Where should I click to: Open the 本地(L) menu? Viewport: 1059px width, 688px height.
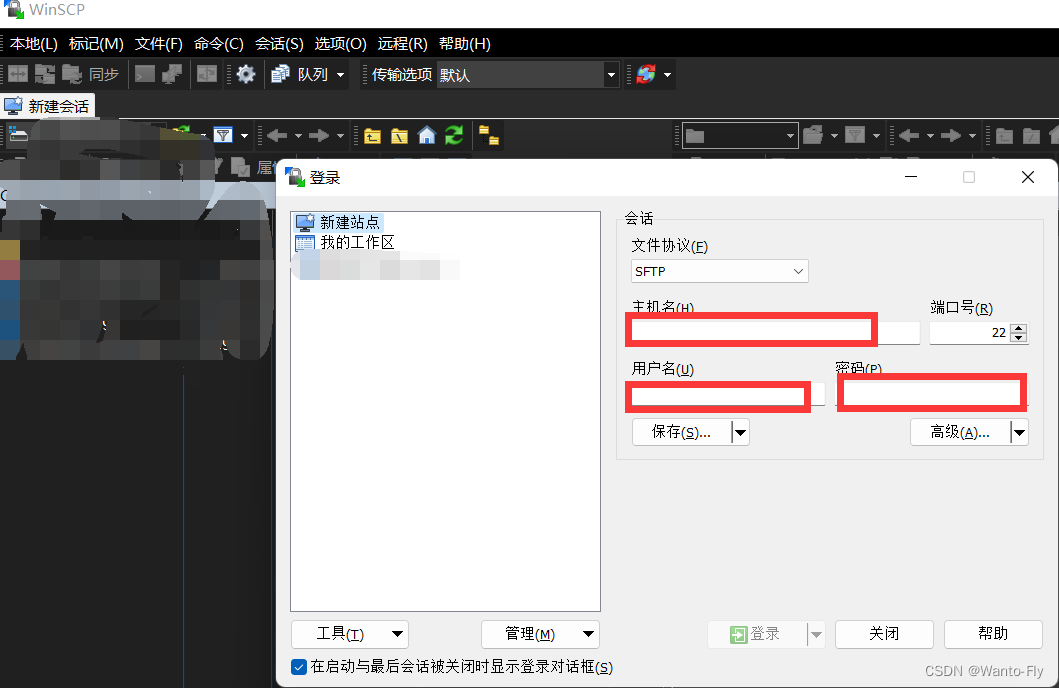[x=34, y=44]
